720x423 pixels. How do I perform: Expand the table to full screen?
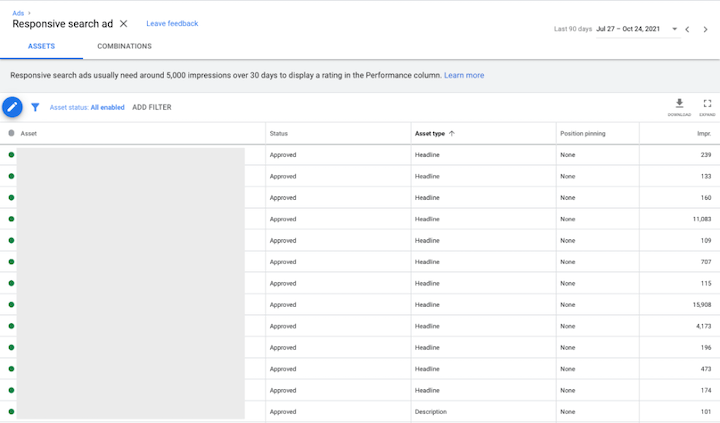pyautogui.click(x=707, y=104)
